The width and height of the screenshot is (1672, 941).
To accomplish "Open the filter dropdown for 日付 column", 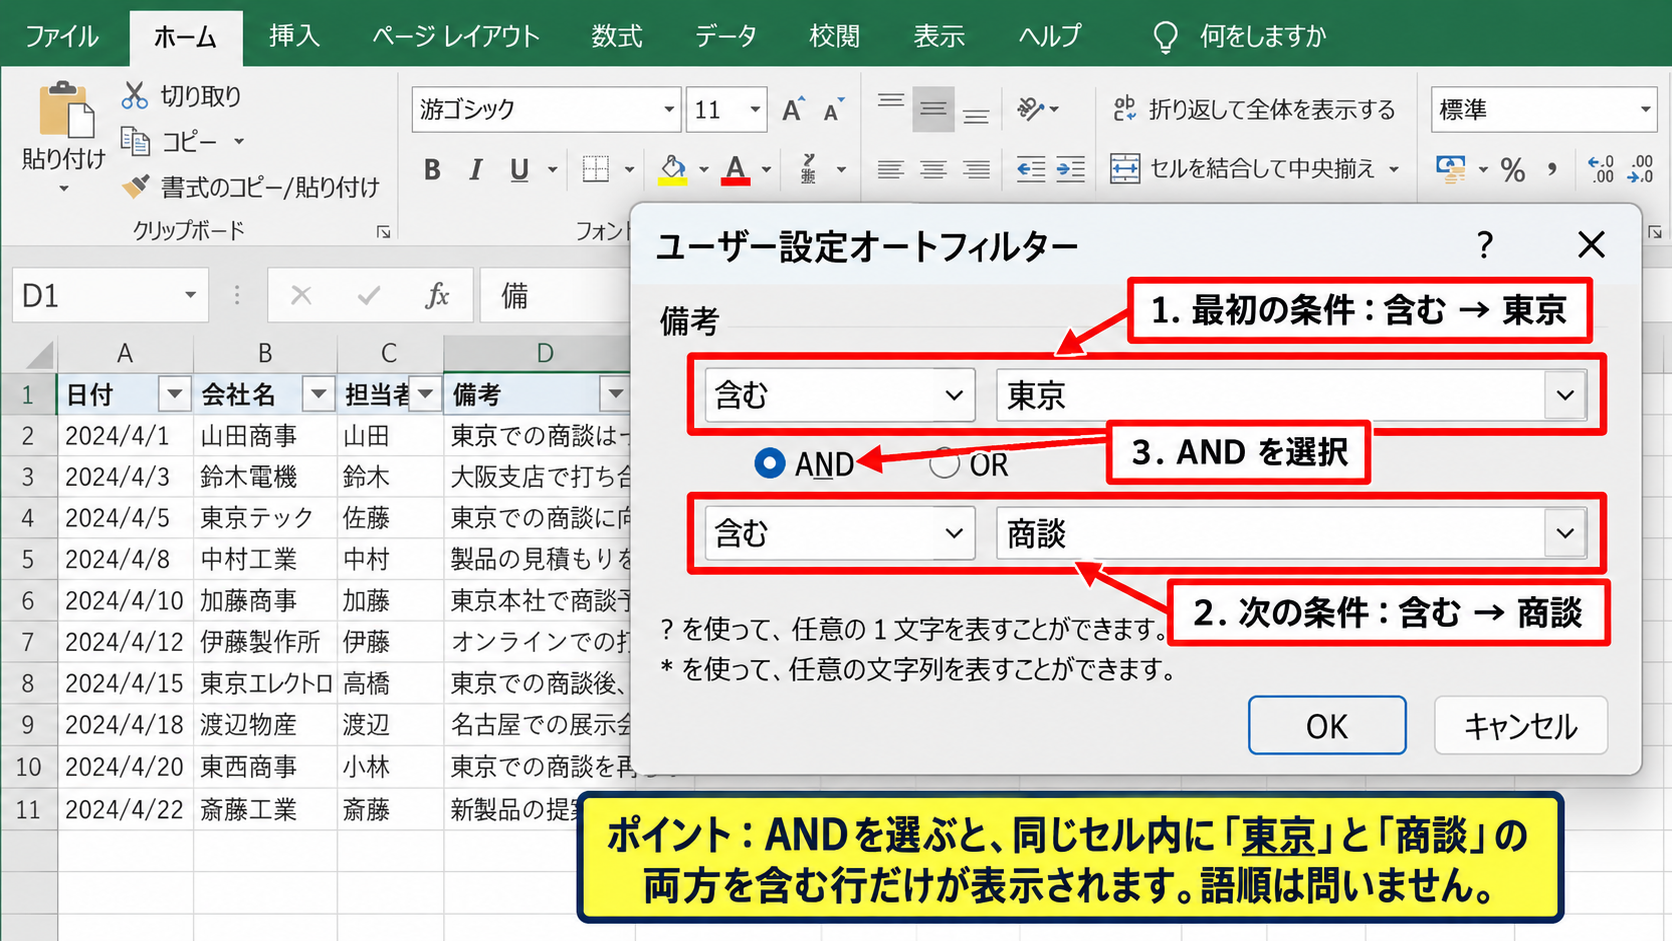I will (174, 394).
